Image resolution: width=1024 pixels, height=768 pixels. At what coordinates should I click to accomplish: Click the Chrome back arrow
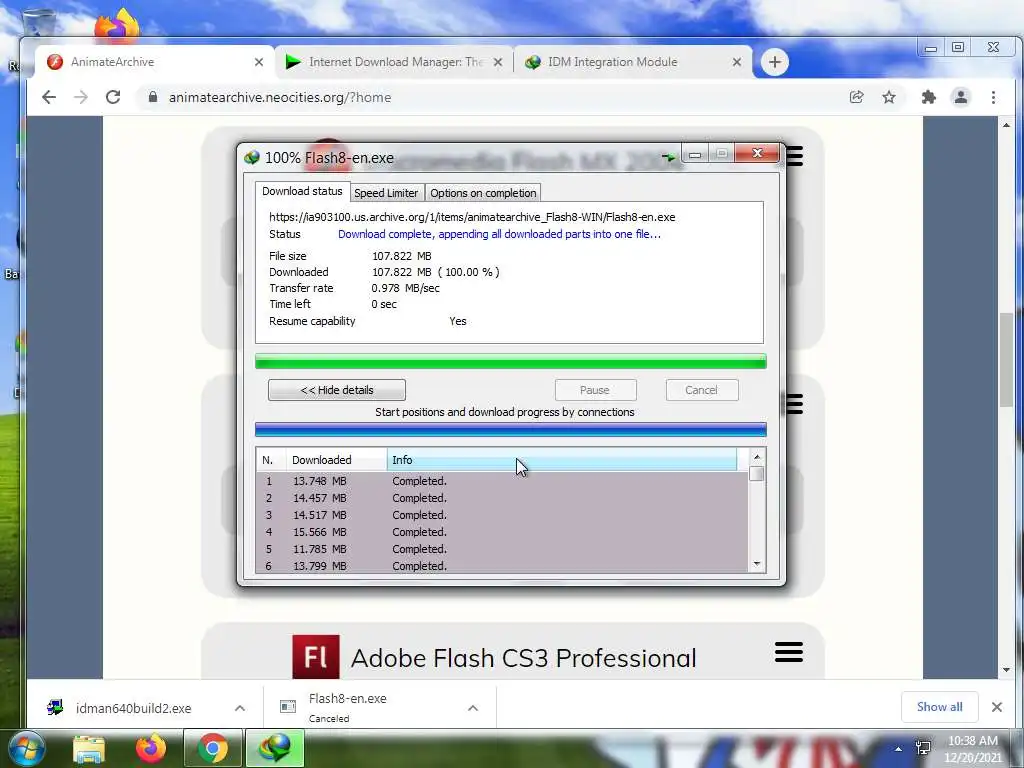click(49, 97)
